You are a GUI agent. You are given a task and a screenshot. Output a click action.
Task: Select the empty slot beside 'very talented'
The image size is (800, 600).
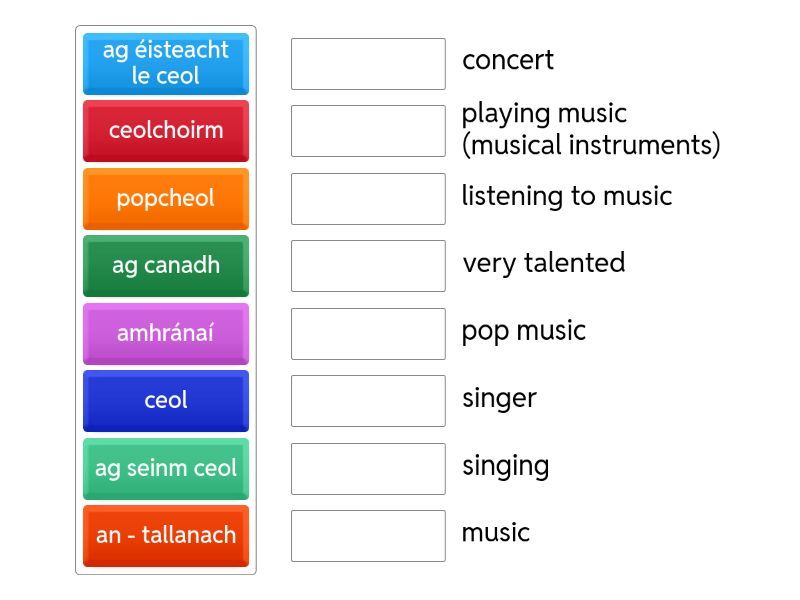[368, 266]
